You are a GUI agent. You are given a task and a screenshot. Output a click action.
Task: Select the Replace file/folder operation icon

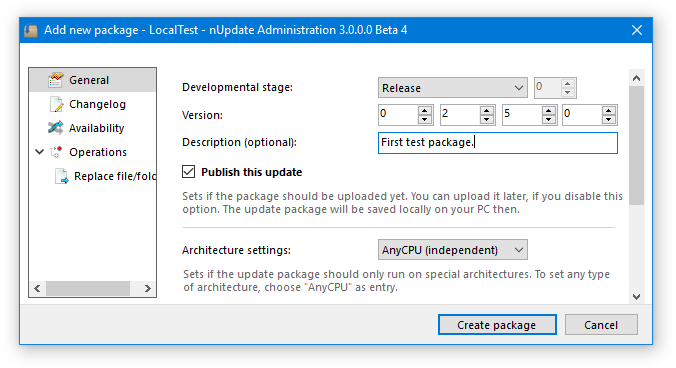tap(62, 176)
